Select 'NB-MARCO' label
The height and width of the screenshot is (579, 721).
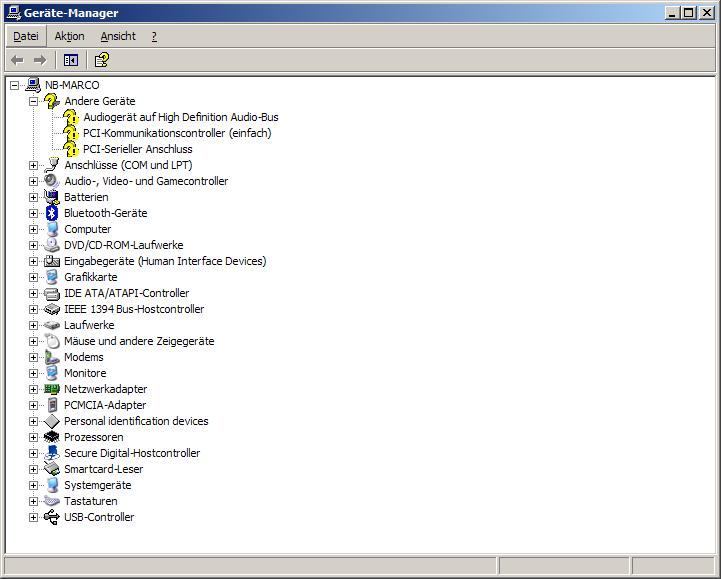72,85
